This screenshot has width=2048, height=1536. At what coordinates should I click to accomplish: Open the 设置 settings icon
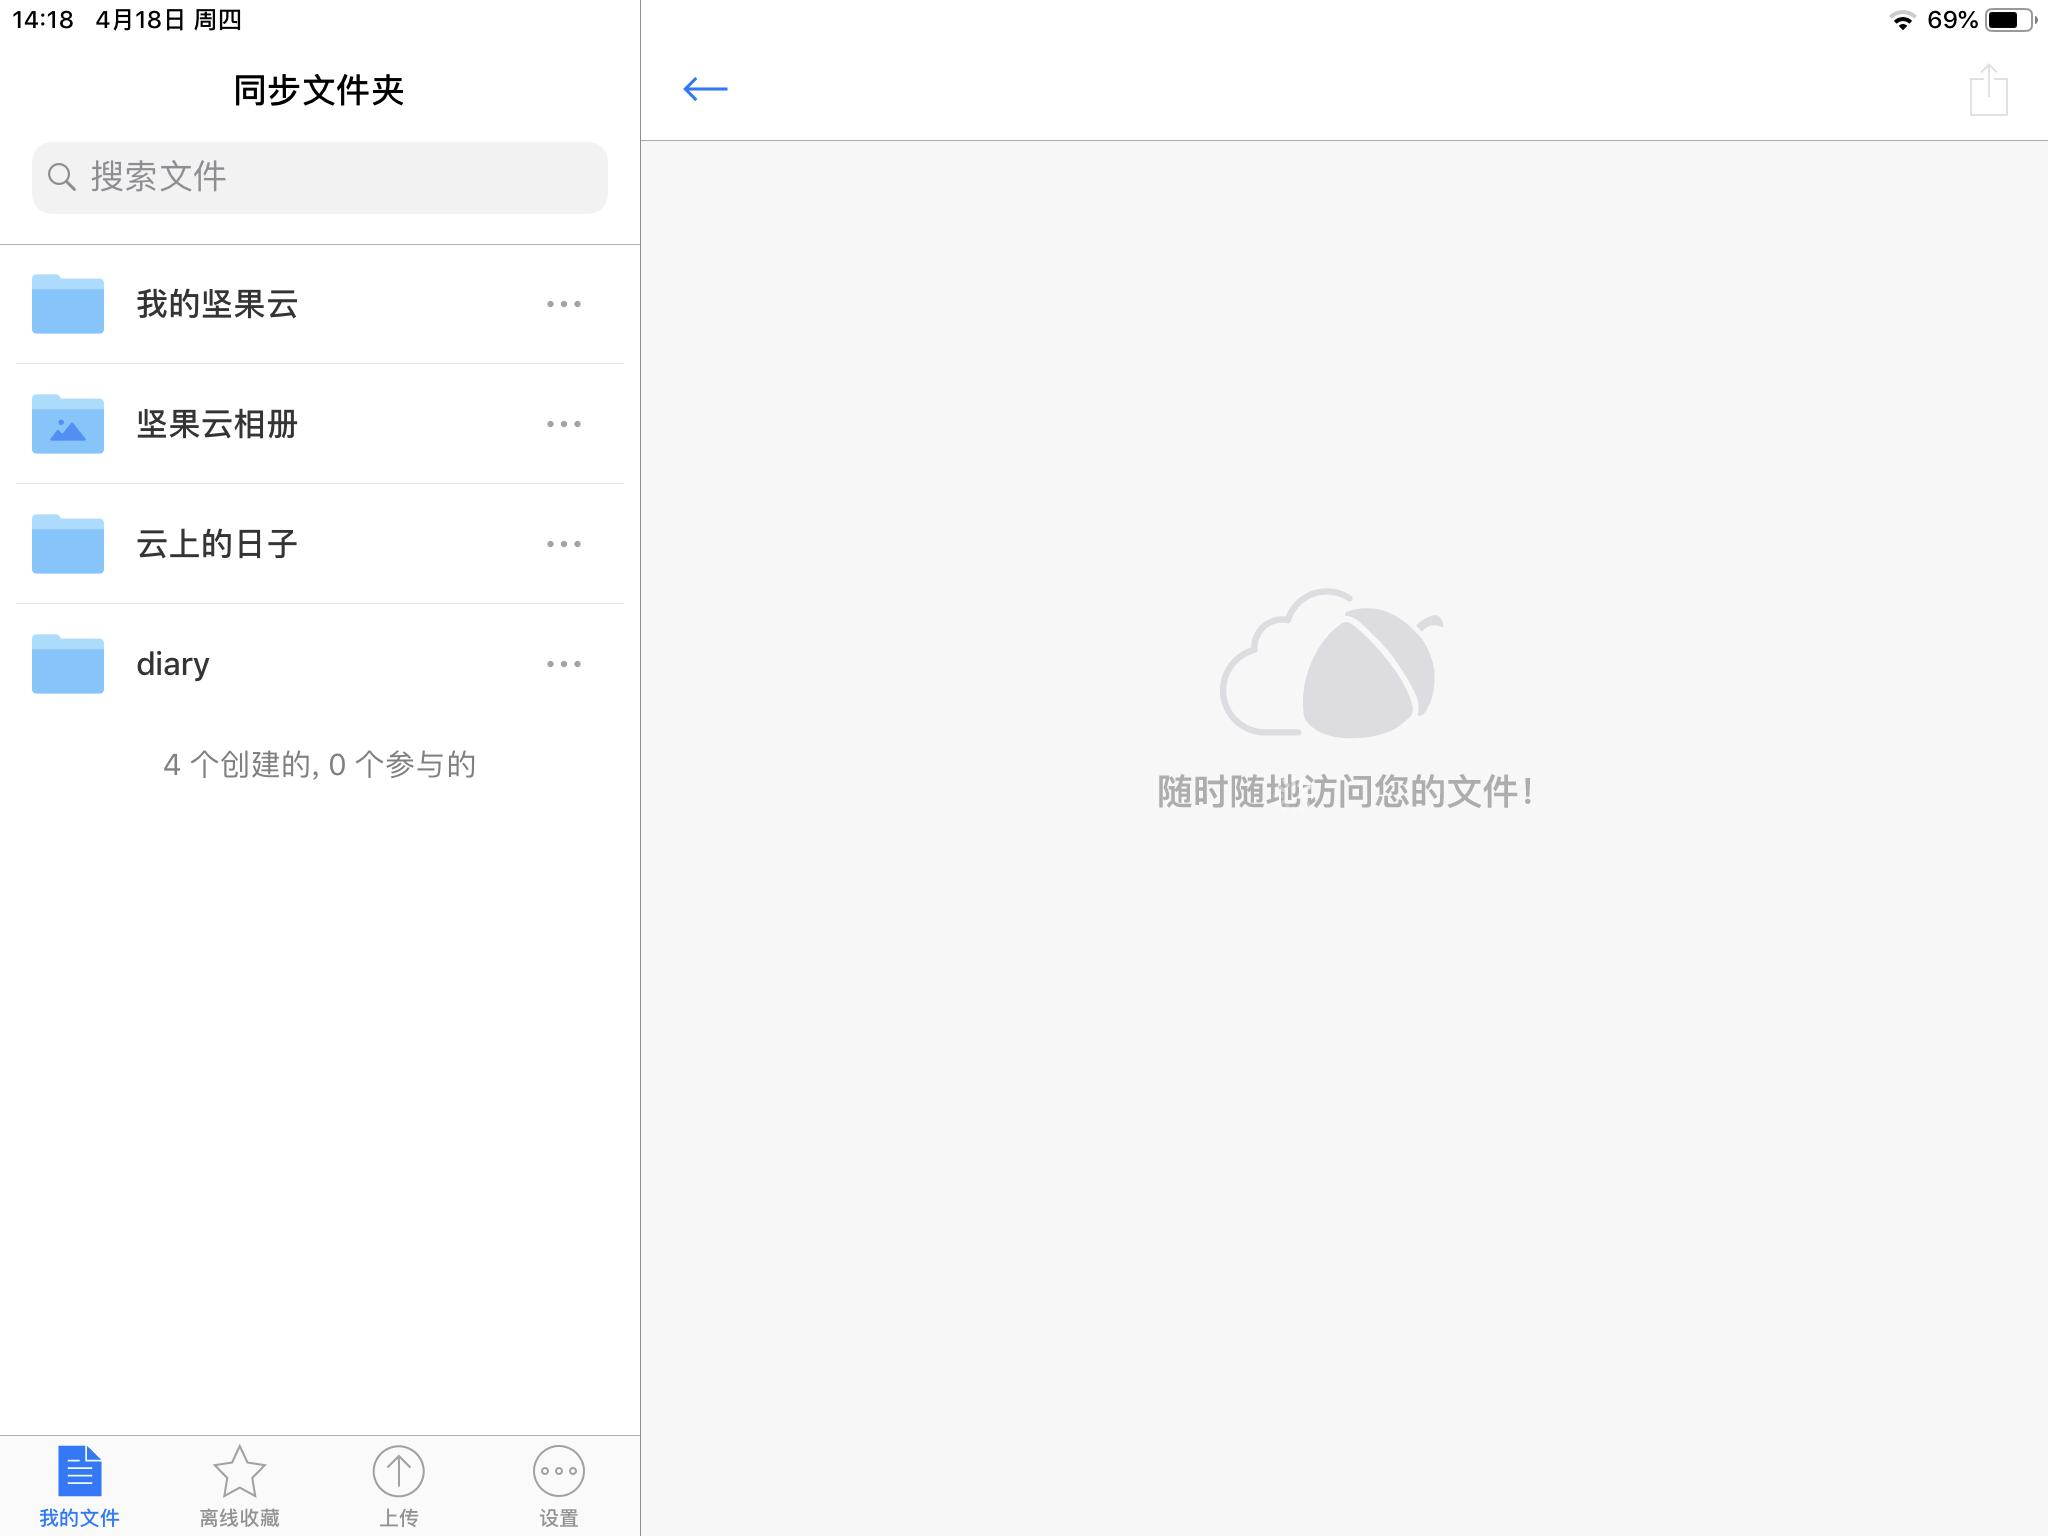[558, 1470]
